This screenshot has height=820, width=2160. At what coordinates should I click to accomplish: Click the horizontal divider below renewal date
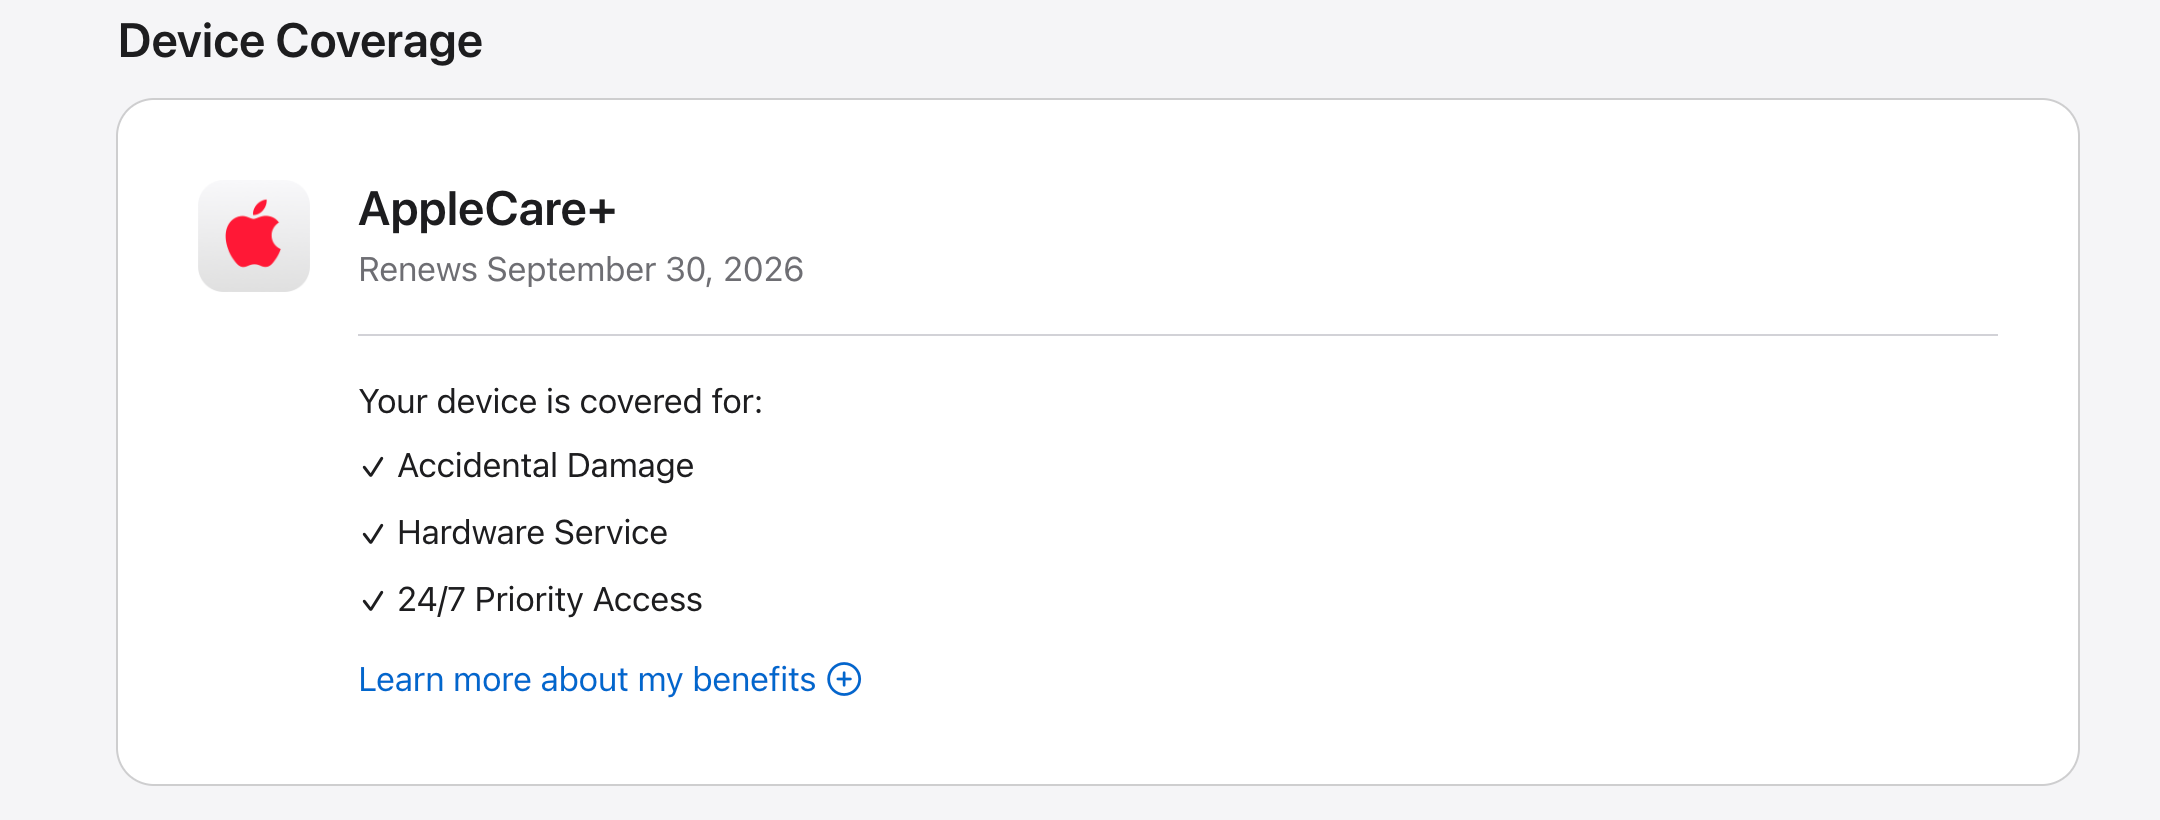[x=1178, y=335]
